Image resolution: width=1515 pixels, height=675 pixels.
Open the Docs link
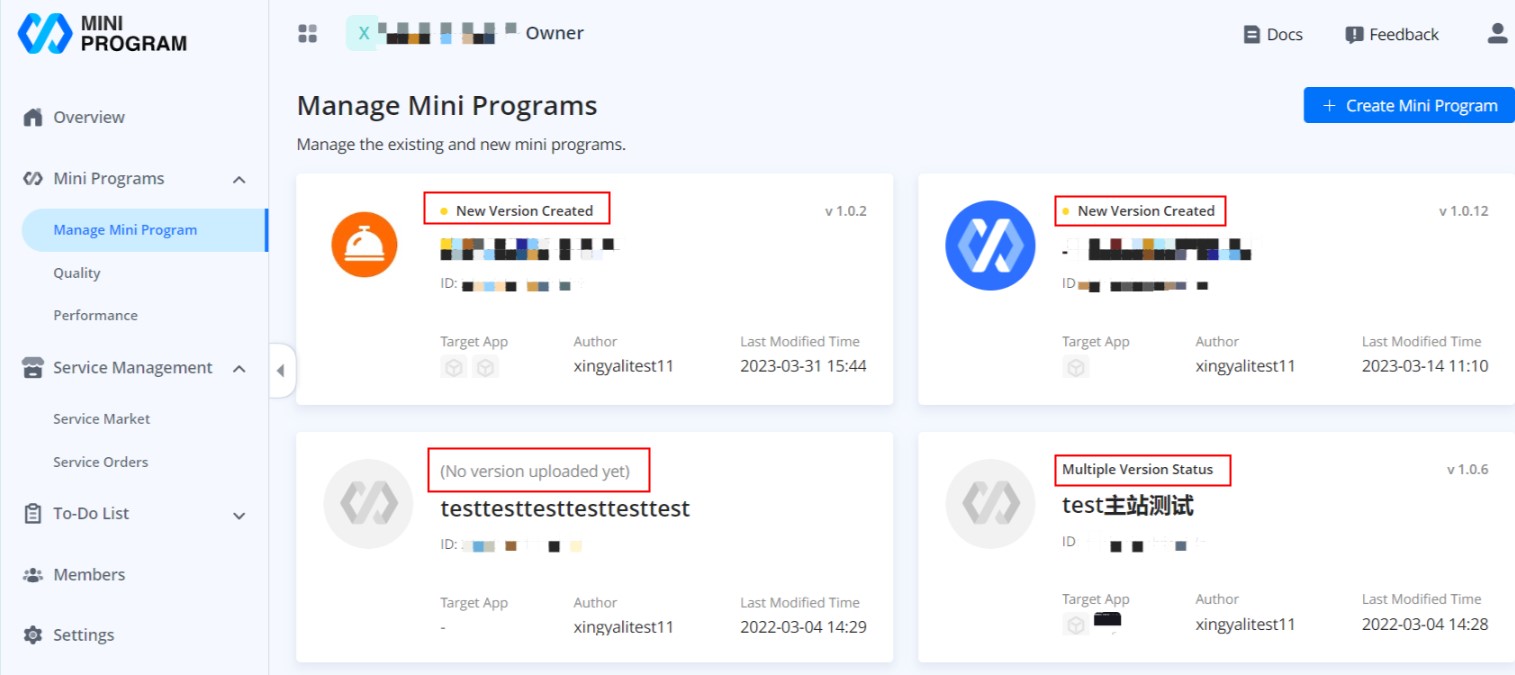tap(1273, 34)
